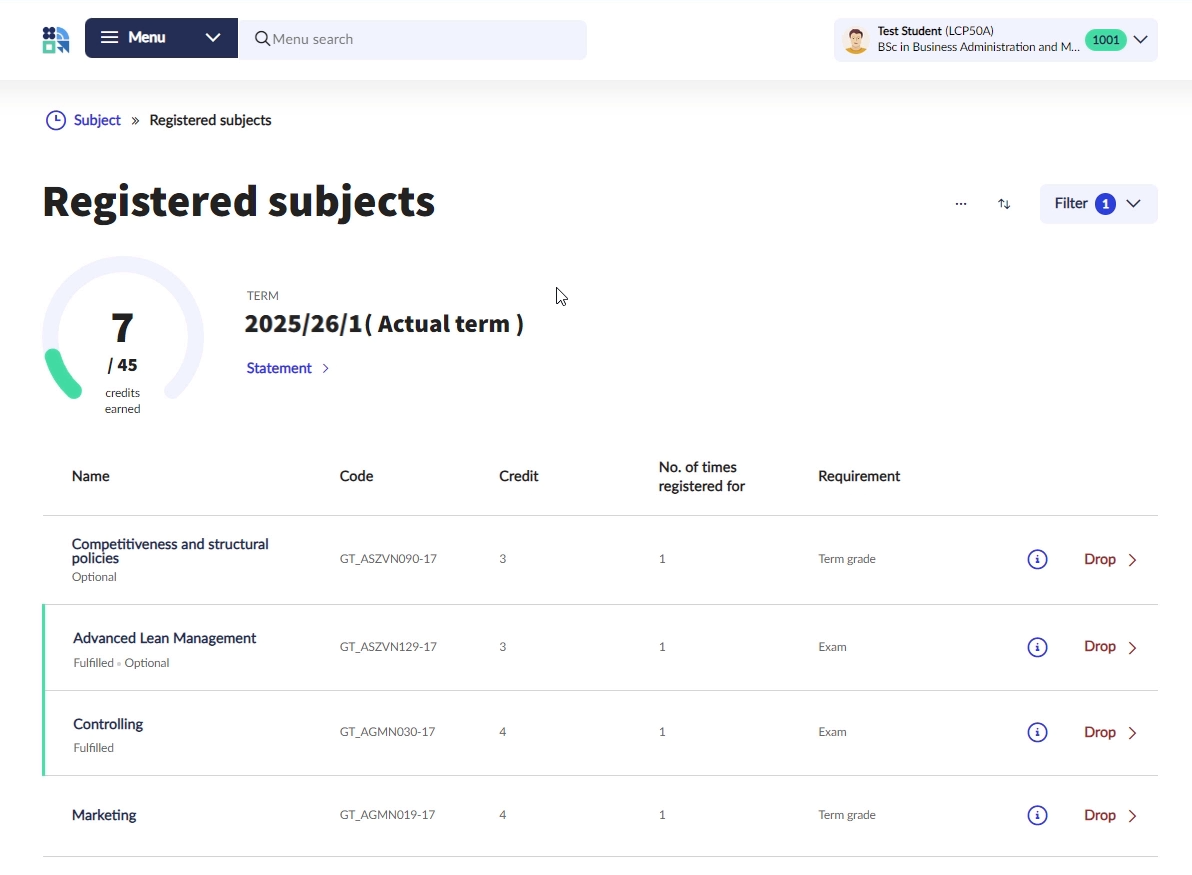
Task: Open the three-dots more options icon
Action: [961, 204]
